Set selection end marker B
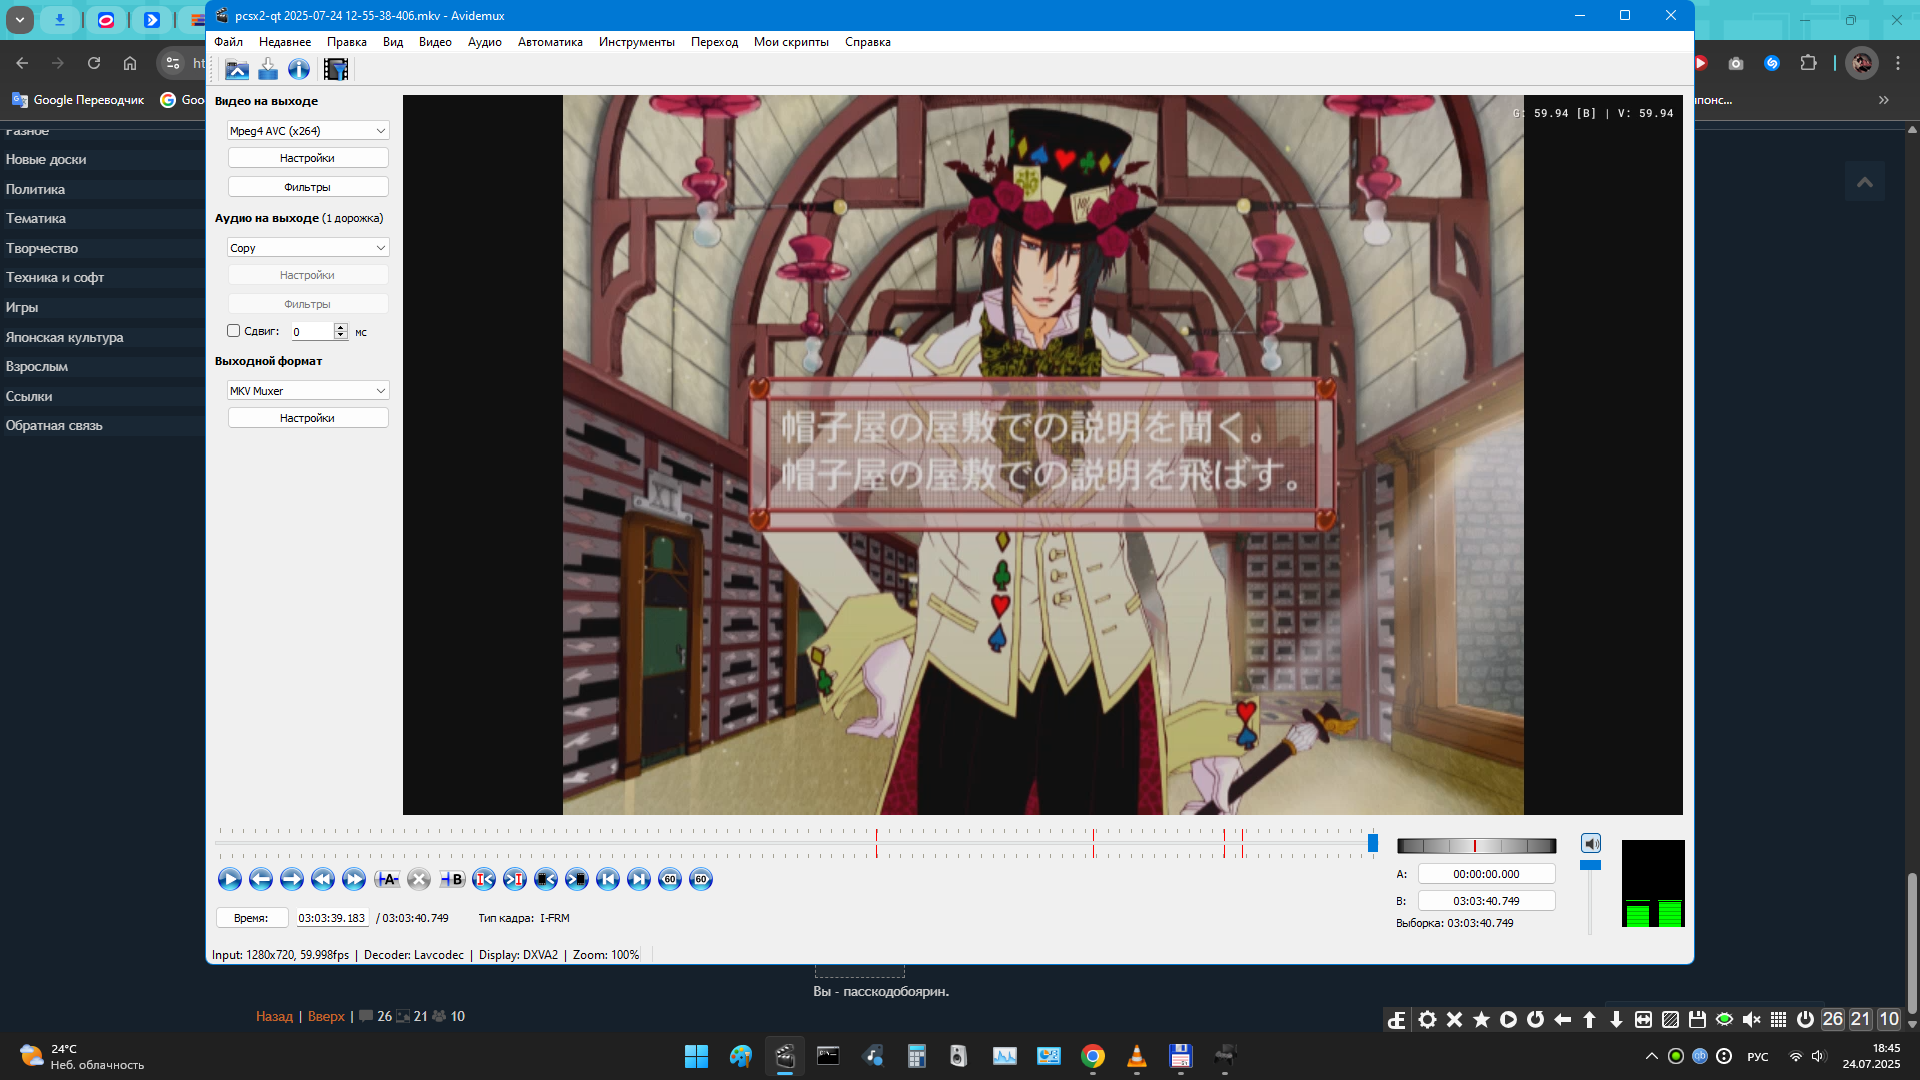Viewport: 1920px width, 1080px height. (452, 879)
